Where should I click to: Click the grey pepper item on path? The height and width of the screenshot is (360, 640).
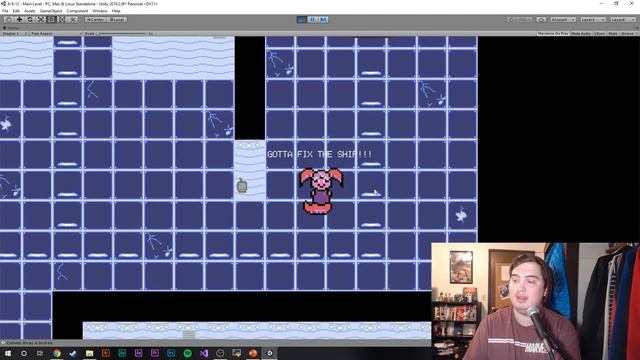pos(242,185)
